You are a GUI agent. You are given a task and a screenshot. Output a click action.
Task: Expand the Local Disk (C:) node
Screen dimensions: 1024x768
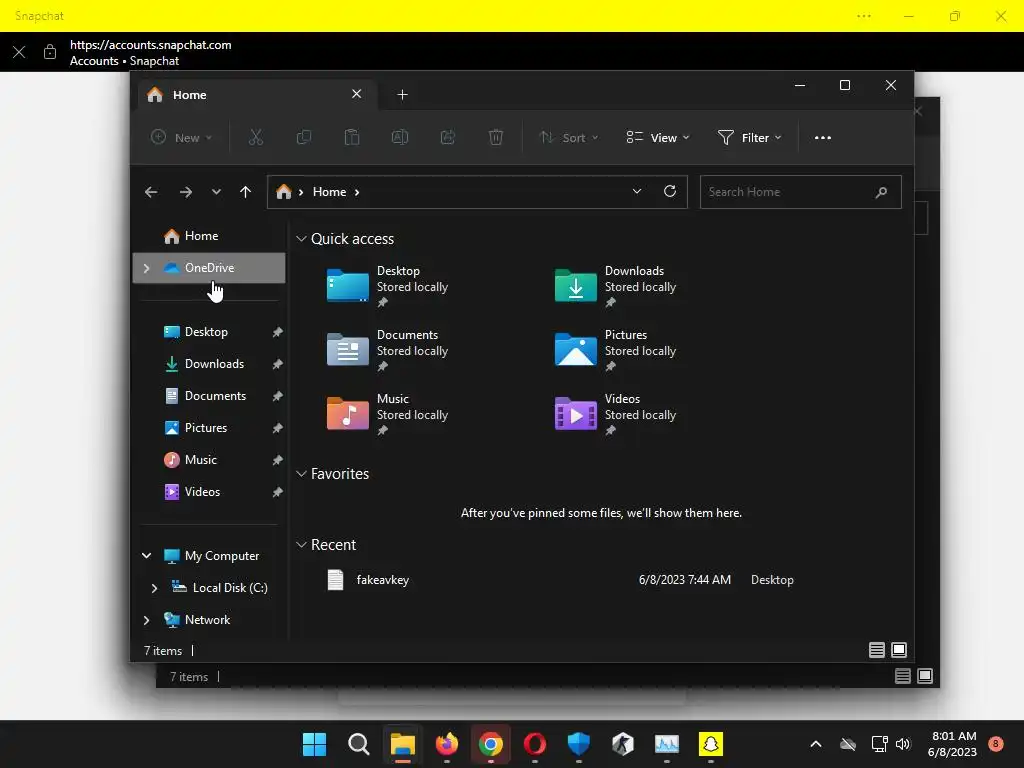pos(154,588)
